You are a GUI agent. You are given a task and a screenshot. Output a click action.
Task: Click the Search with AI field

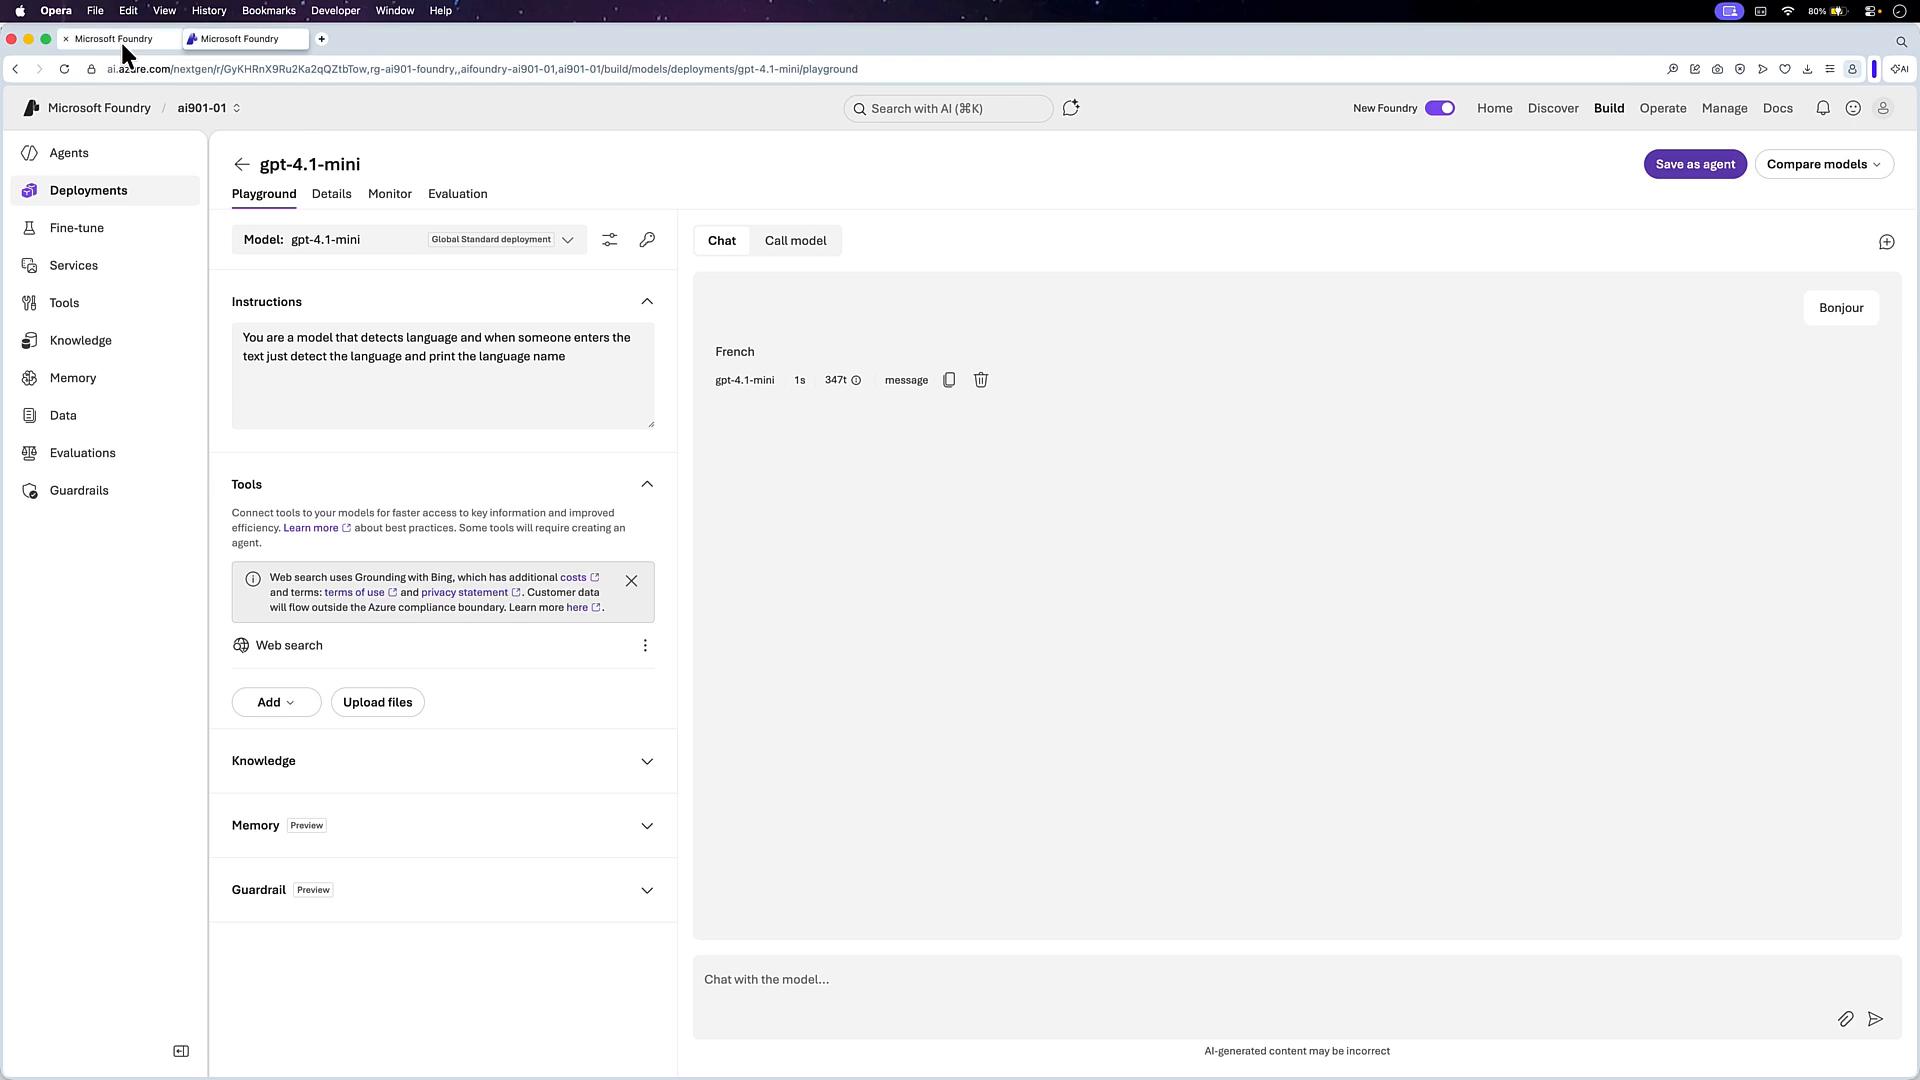coord(948,108)
